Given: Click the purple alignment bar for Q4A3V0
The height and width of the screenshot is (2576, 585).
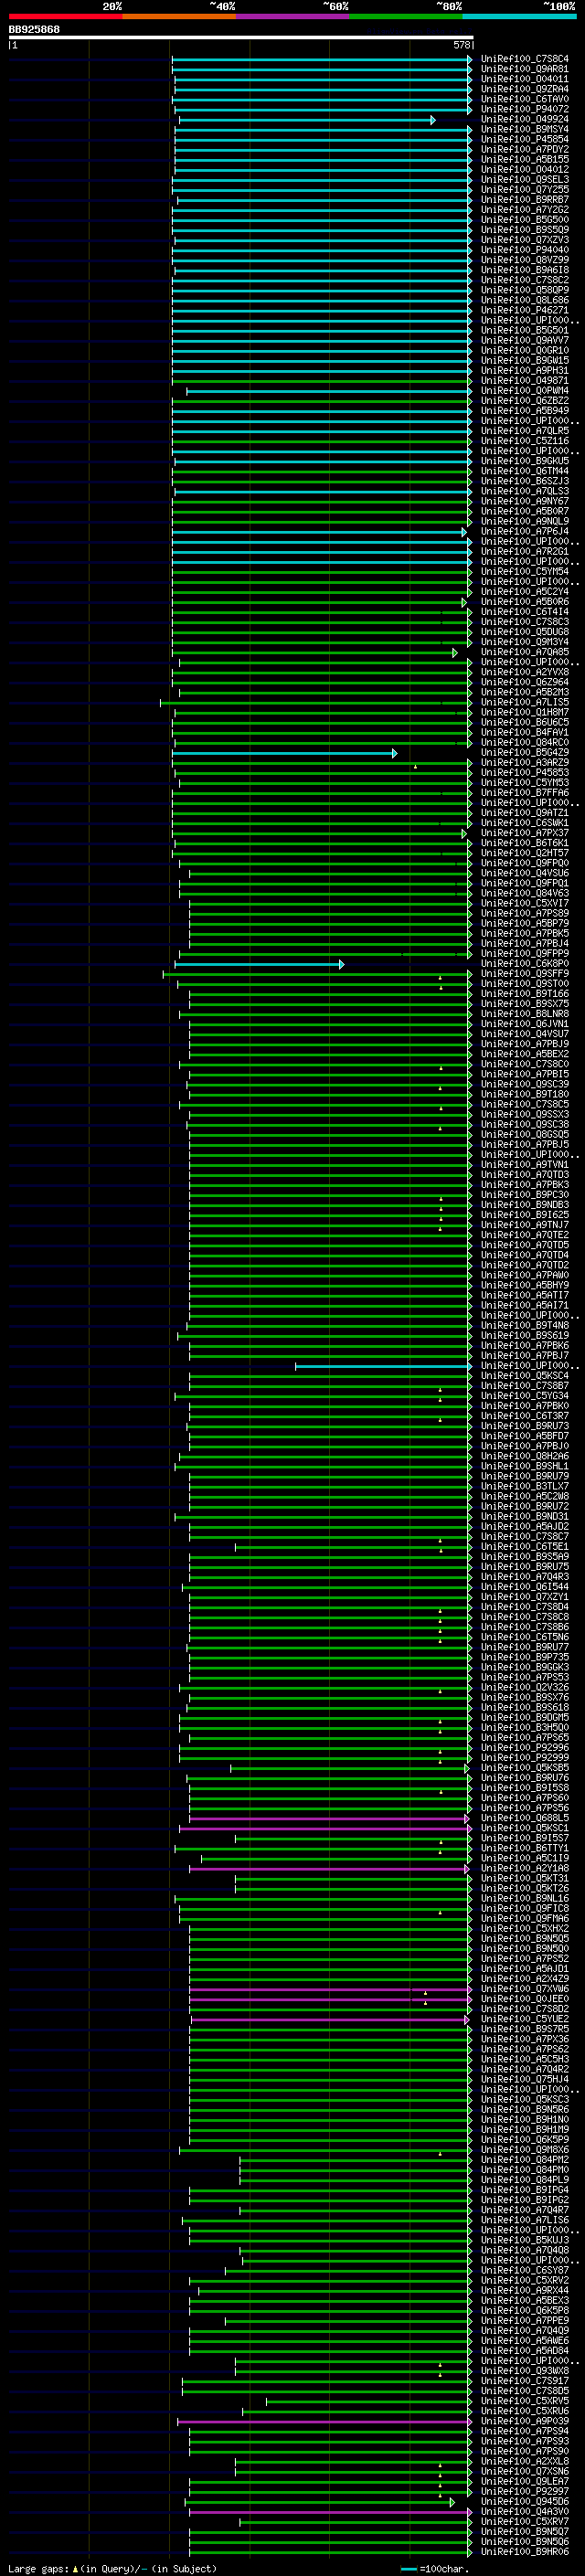Looking at the screenshot, I should point(330,2512).
